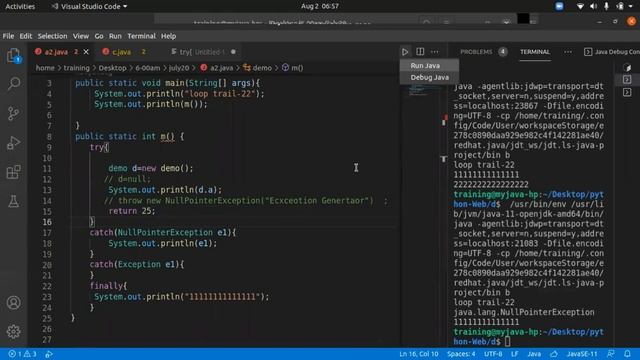640x360 pixels.
Task: Click UTF-8 encoding in status bar
Action: coord(493,354)
